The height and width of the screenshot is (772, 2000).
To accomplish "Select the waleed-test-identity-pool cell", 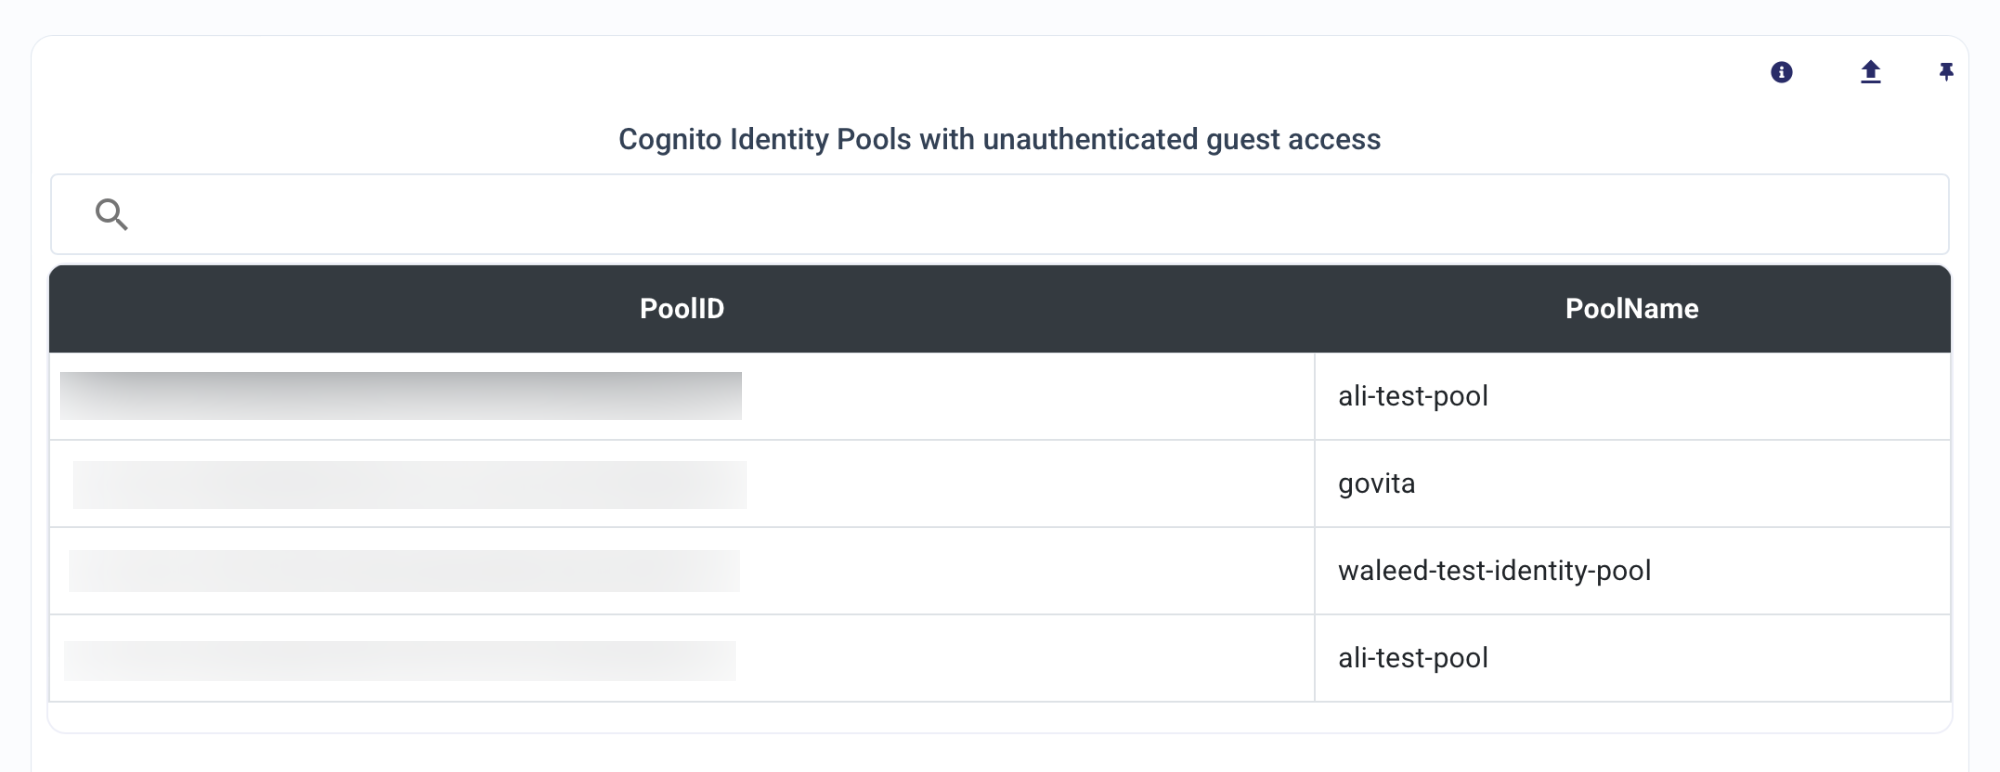I will coord(1632,570).
